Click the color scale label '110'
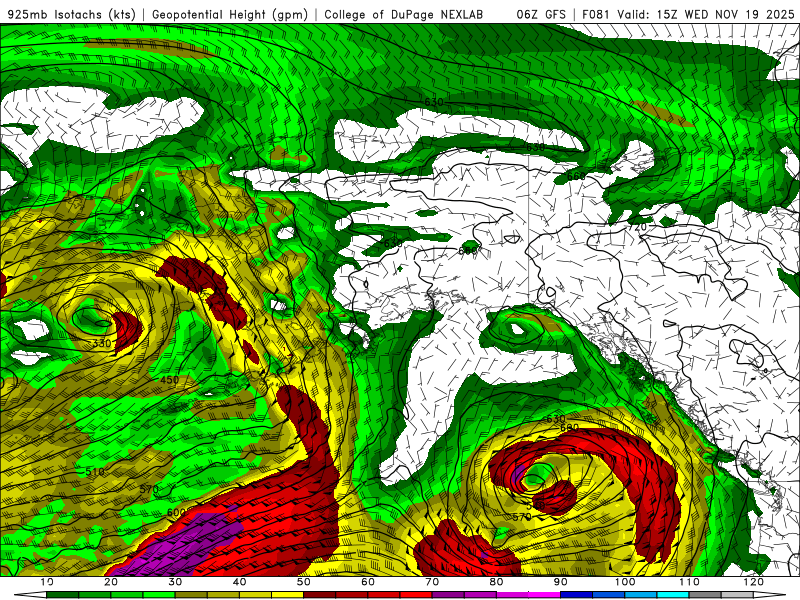The image size is (800, 600). (689, 582)
